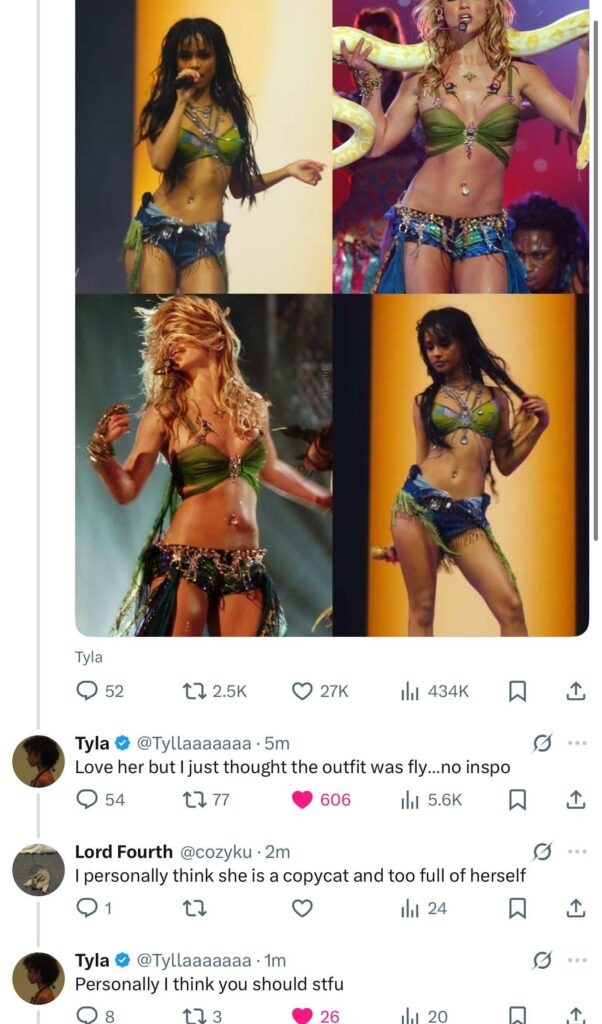Viewport: 602px width, 1024px height.
Task: Unlike Tyla's 'no inspo' reply
Action: tap(302, 799)
